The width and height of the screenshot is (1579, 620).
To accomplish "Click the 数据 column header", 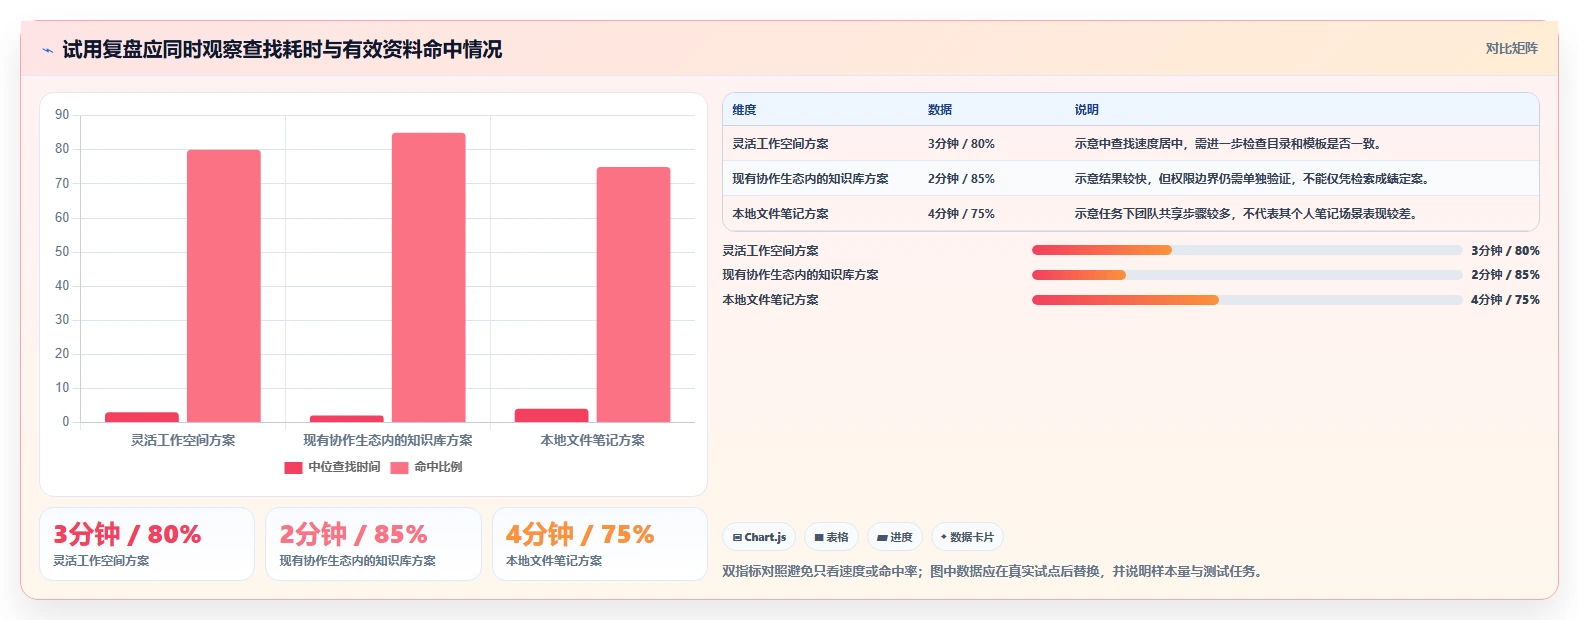I will coord(940,110).
